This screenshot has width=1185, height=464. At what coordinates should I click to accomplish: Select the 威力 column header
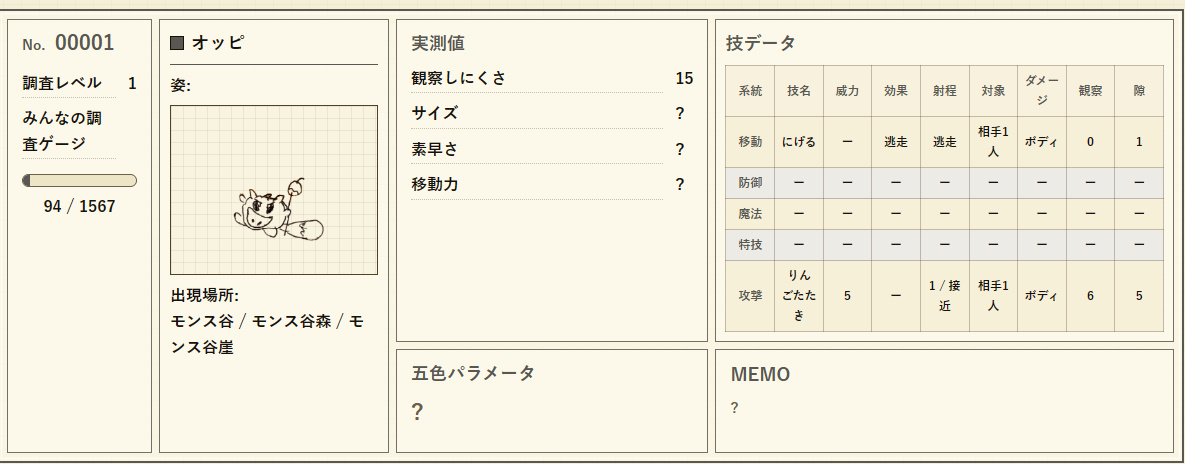coord(847,91)
